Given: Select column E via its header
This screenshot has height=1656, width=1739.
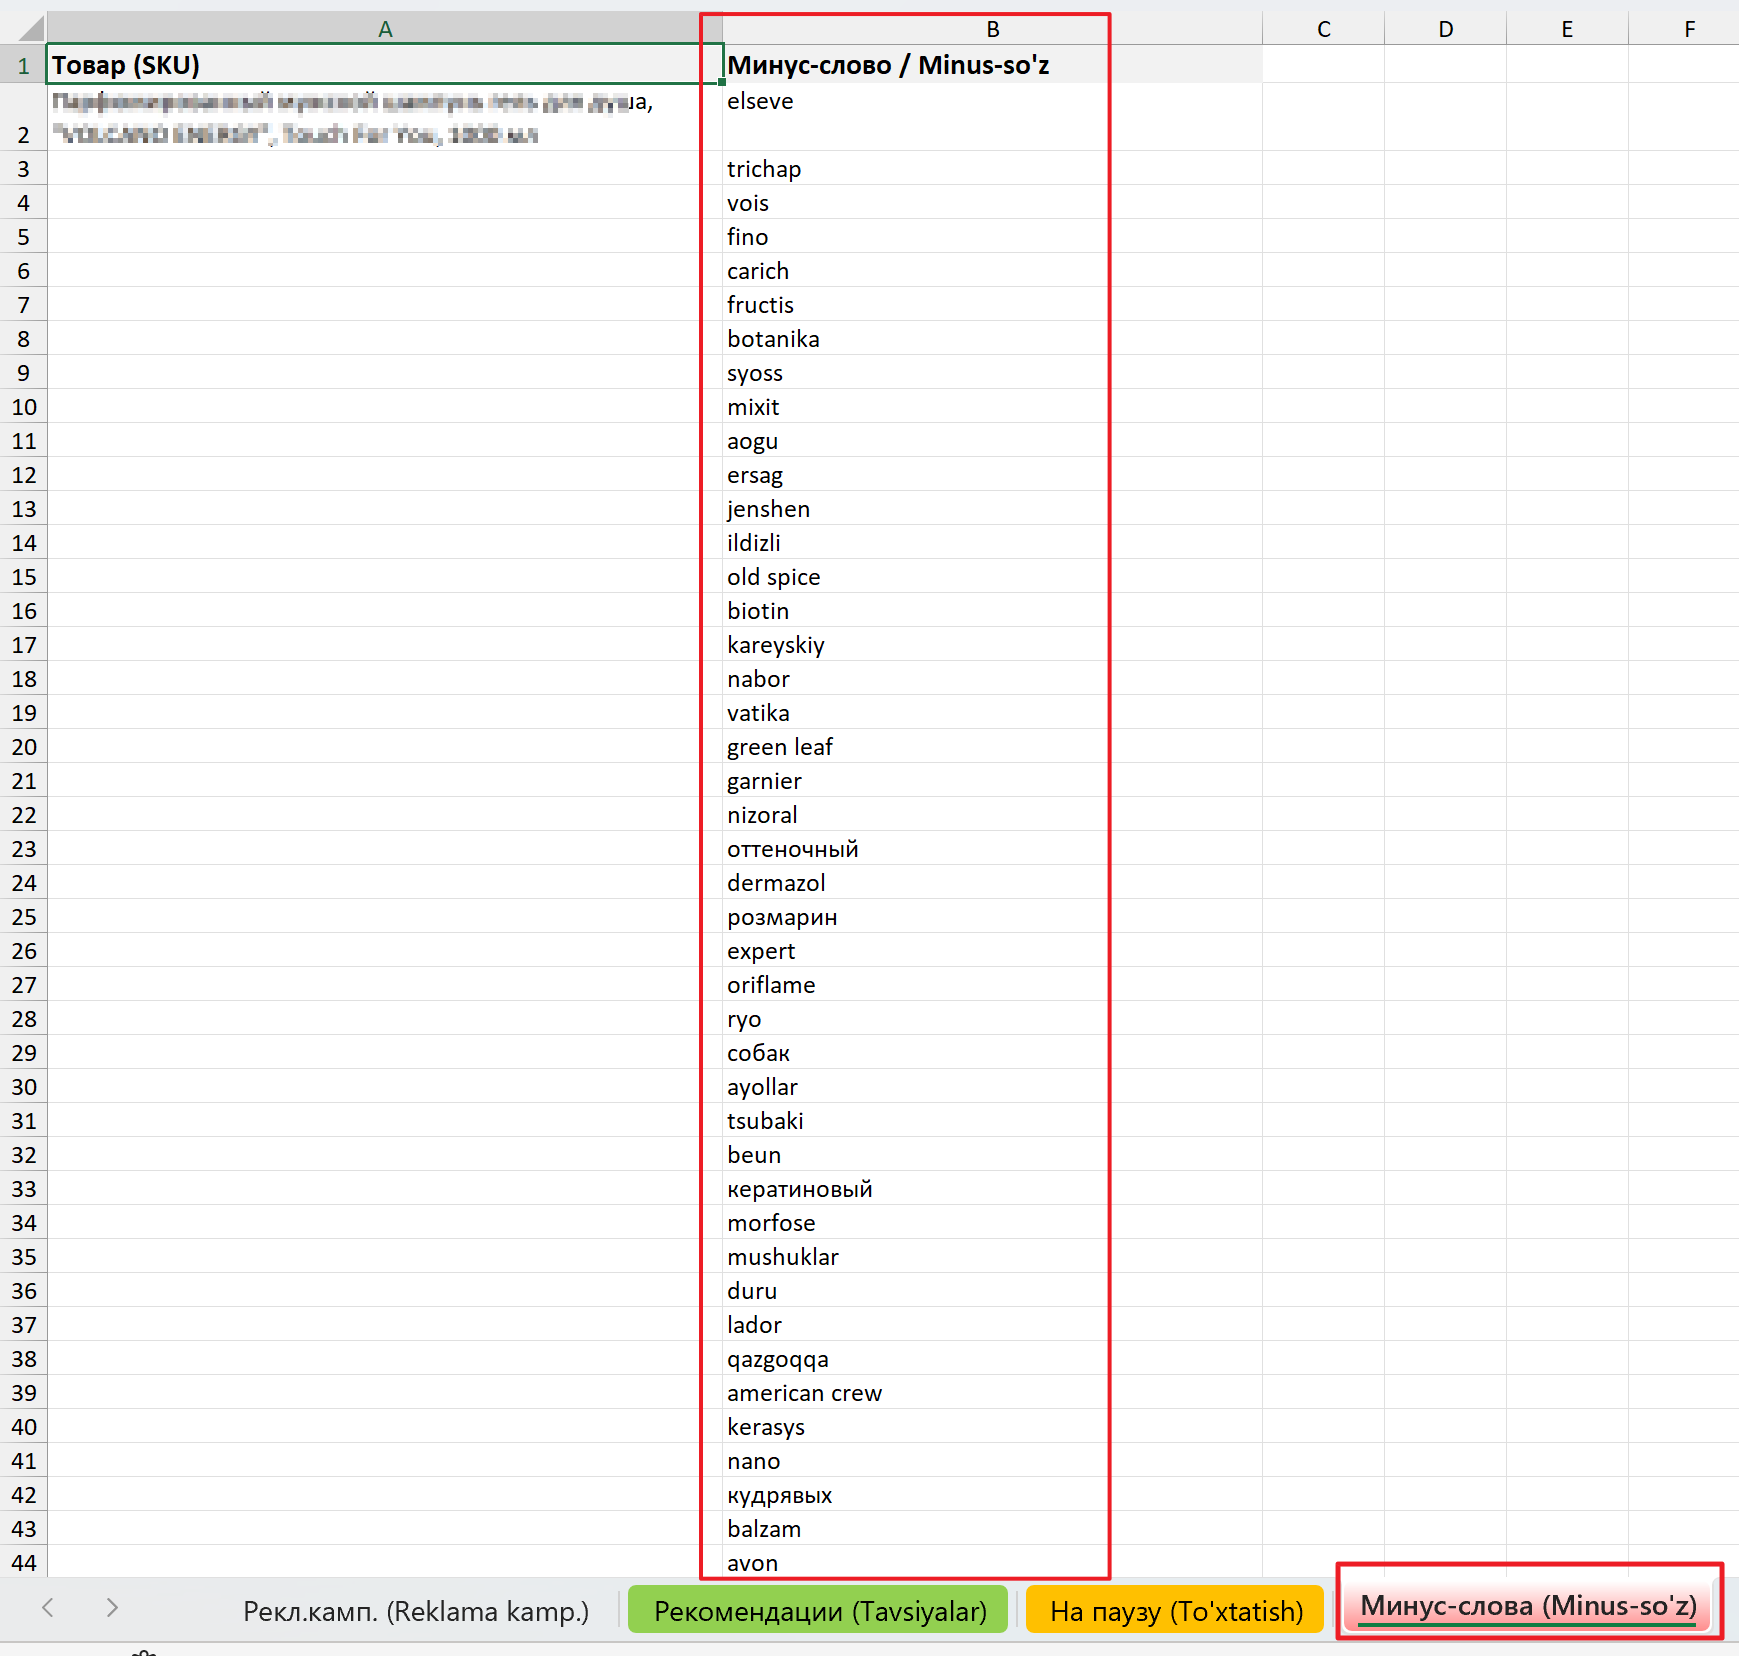Looking at the screenshot, I should pyautogui.click(x=1567, y=29).
